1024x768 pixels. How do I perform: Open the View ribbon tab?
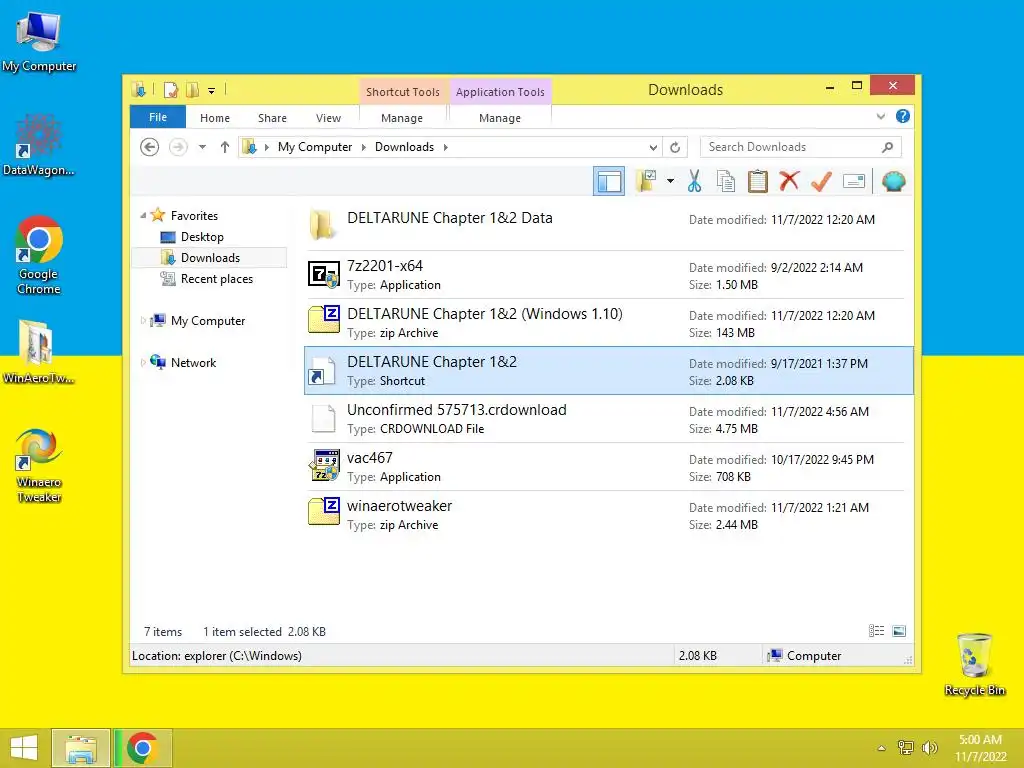[x=328, y=118]
